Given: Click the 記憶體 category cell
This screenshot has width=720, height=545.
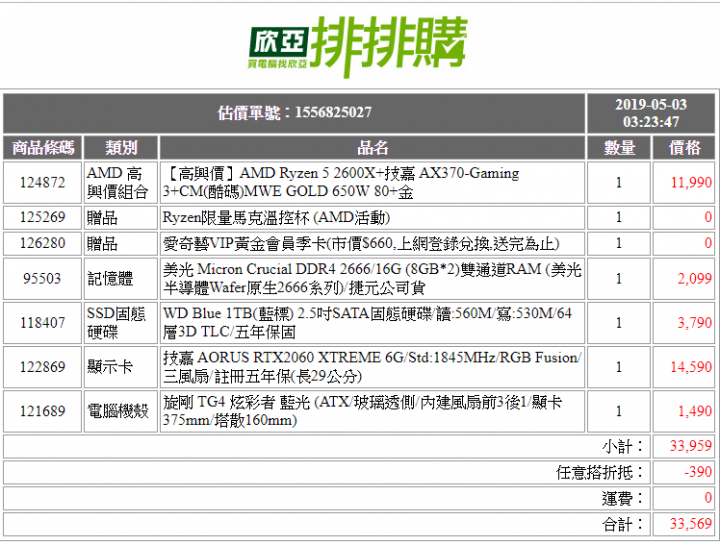Looking at the screenshot, I should point(121,279).
